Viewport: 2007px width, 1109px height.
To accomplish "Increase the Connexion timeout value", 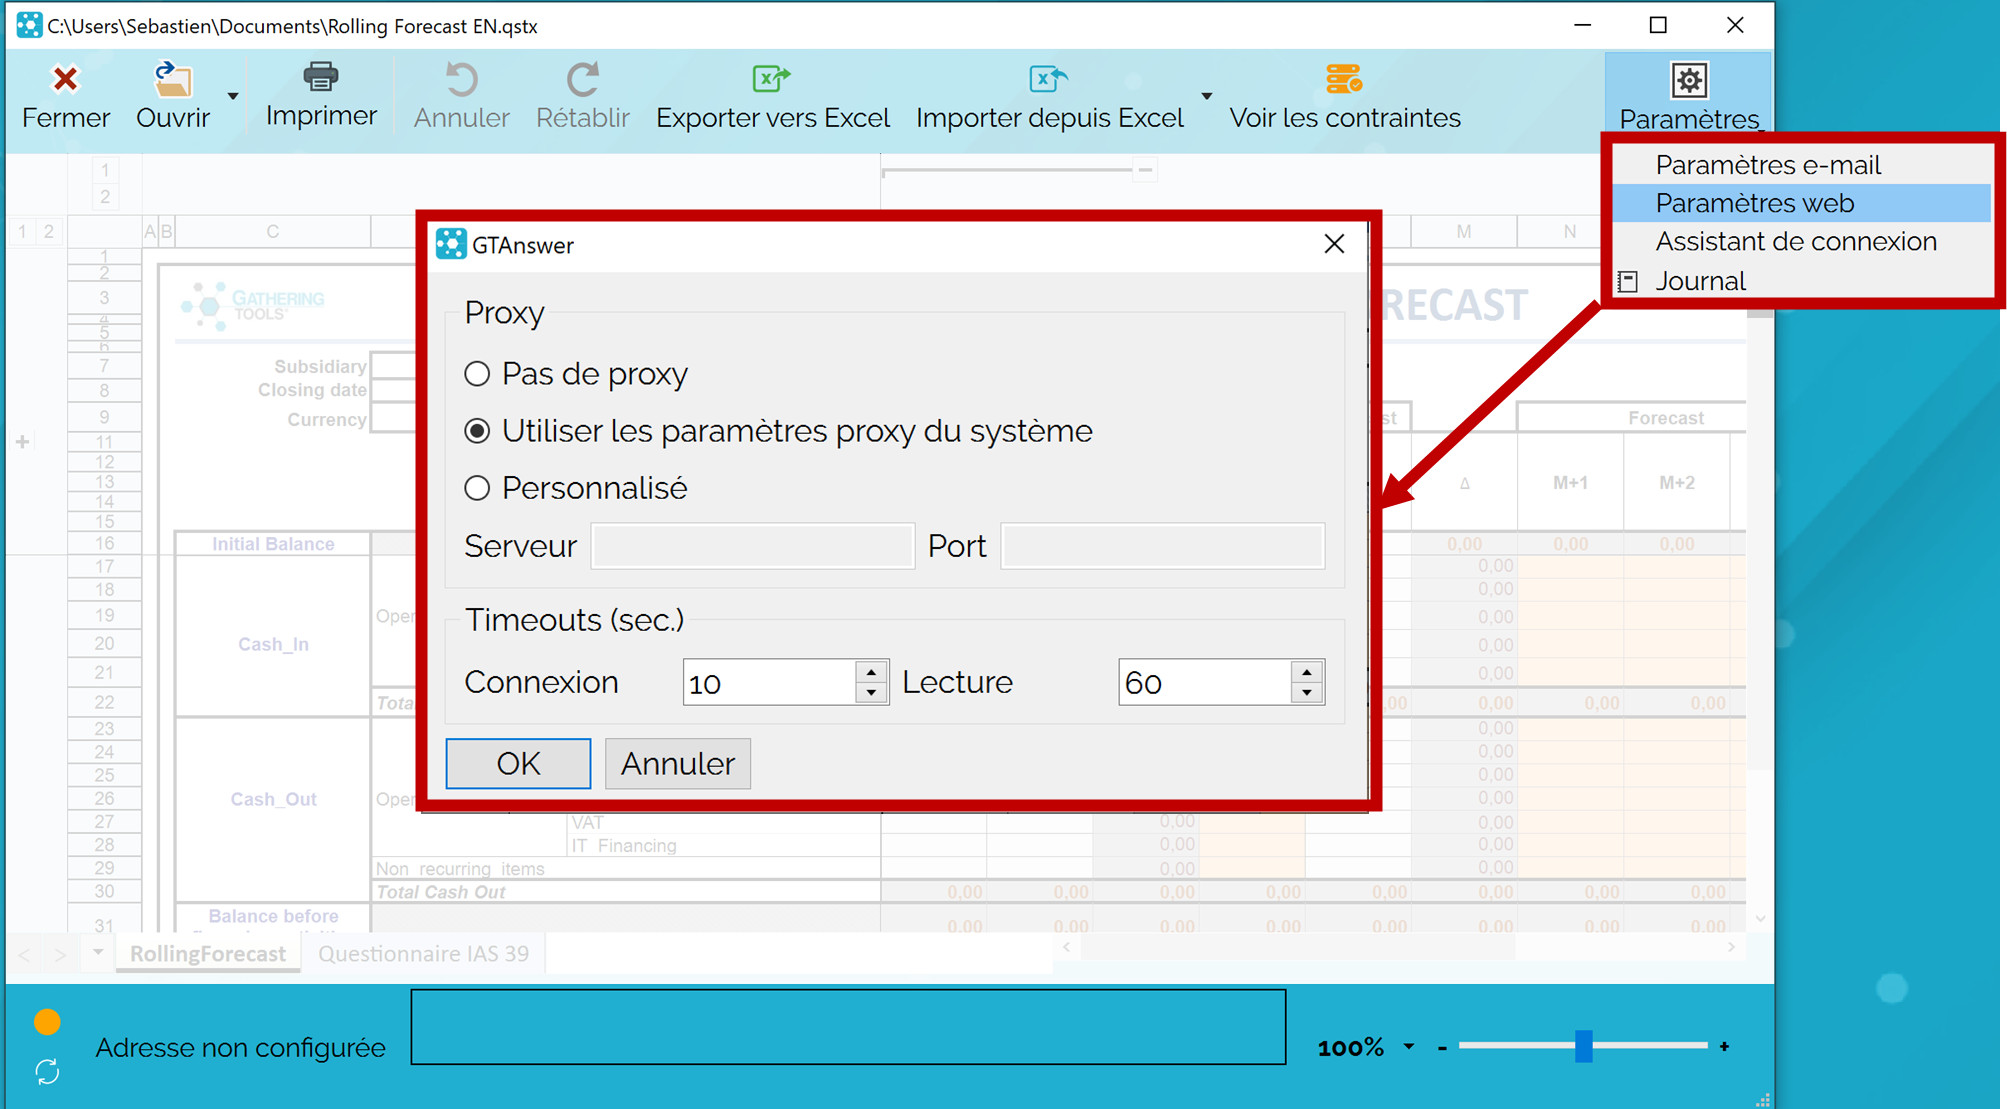I will pos(872,671).
